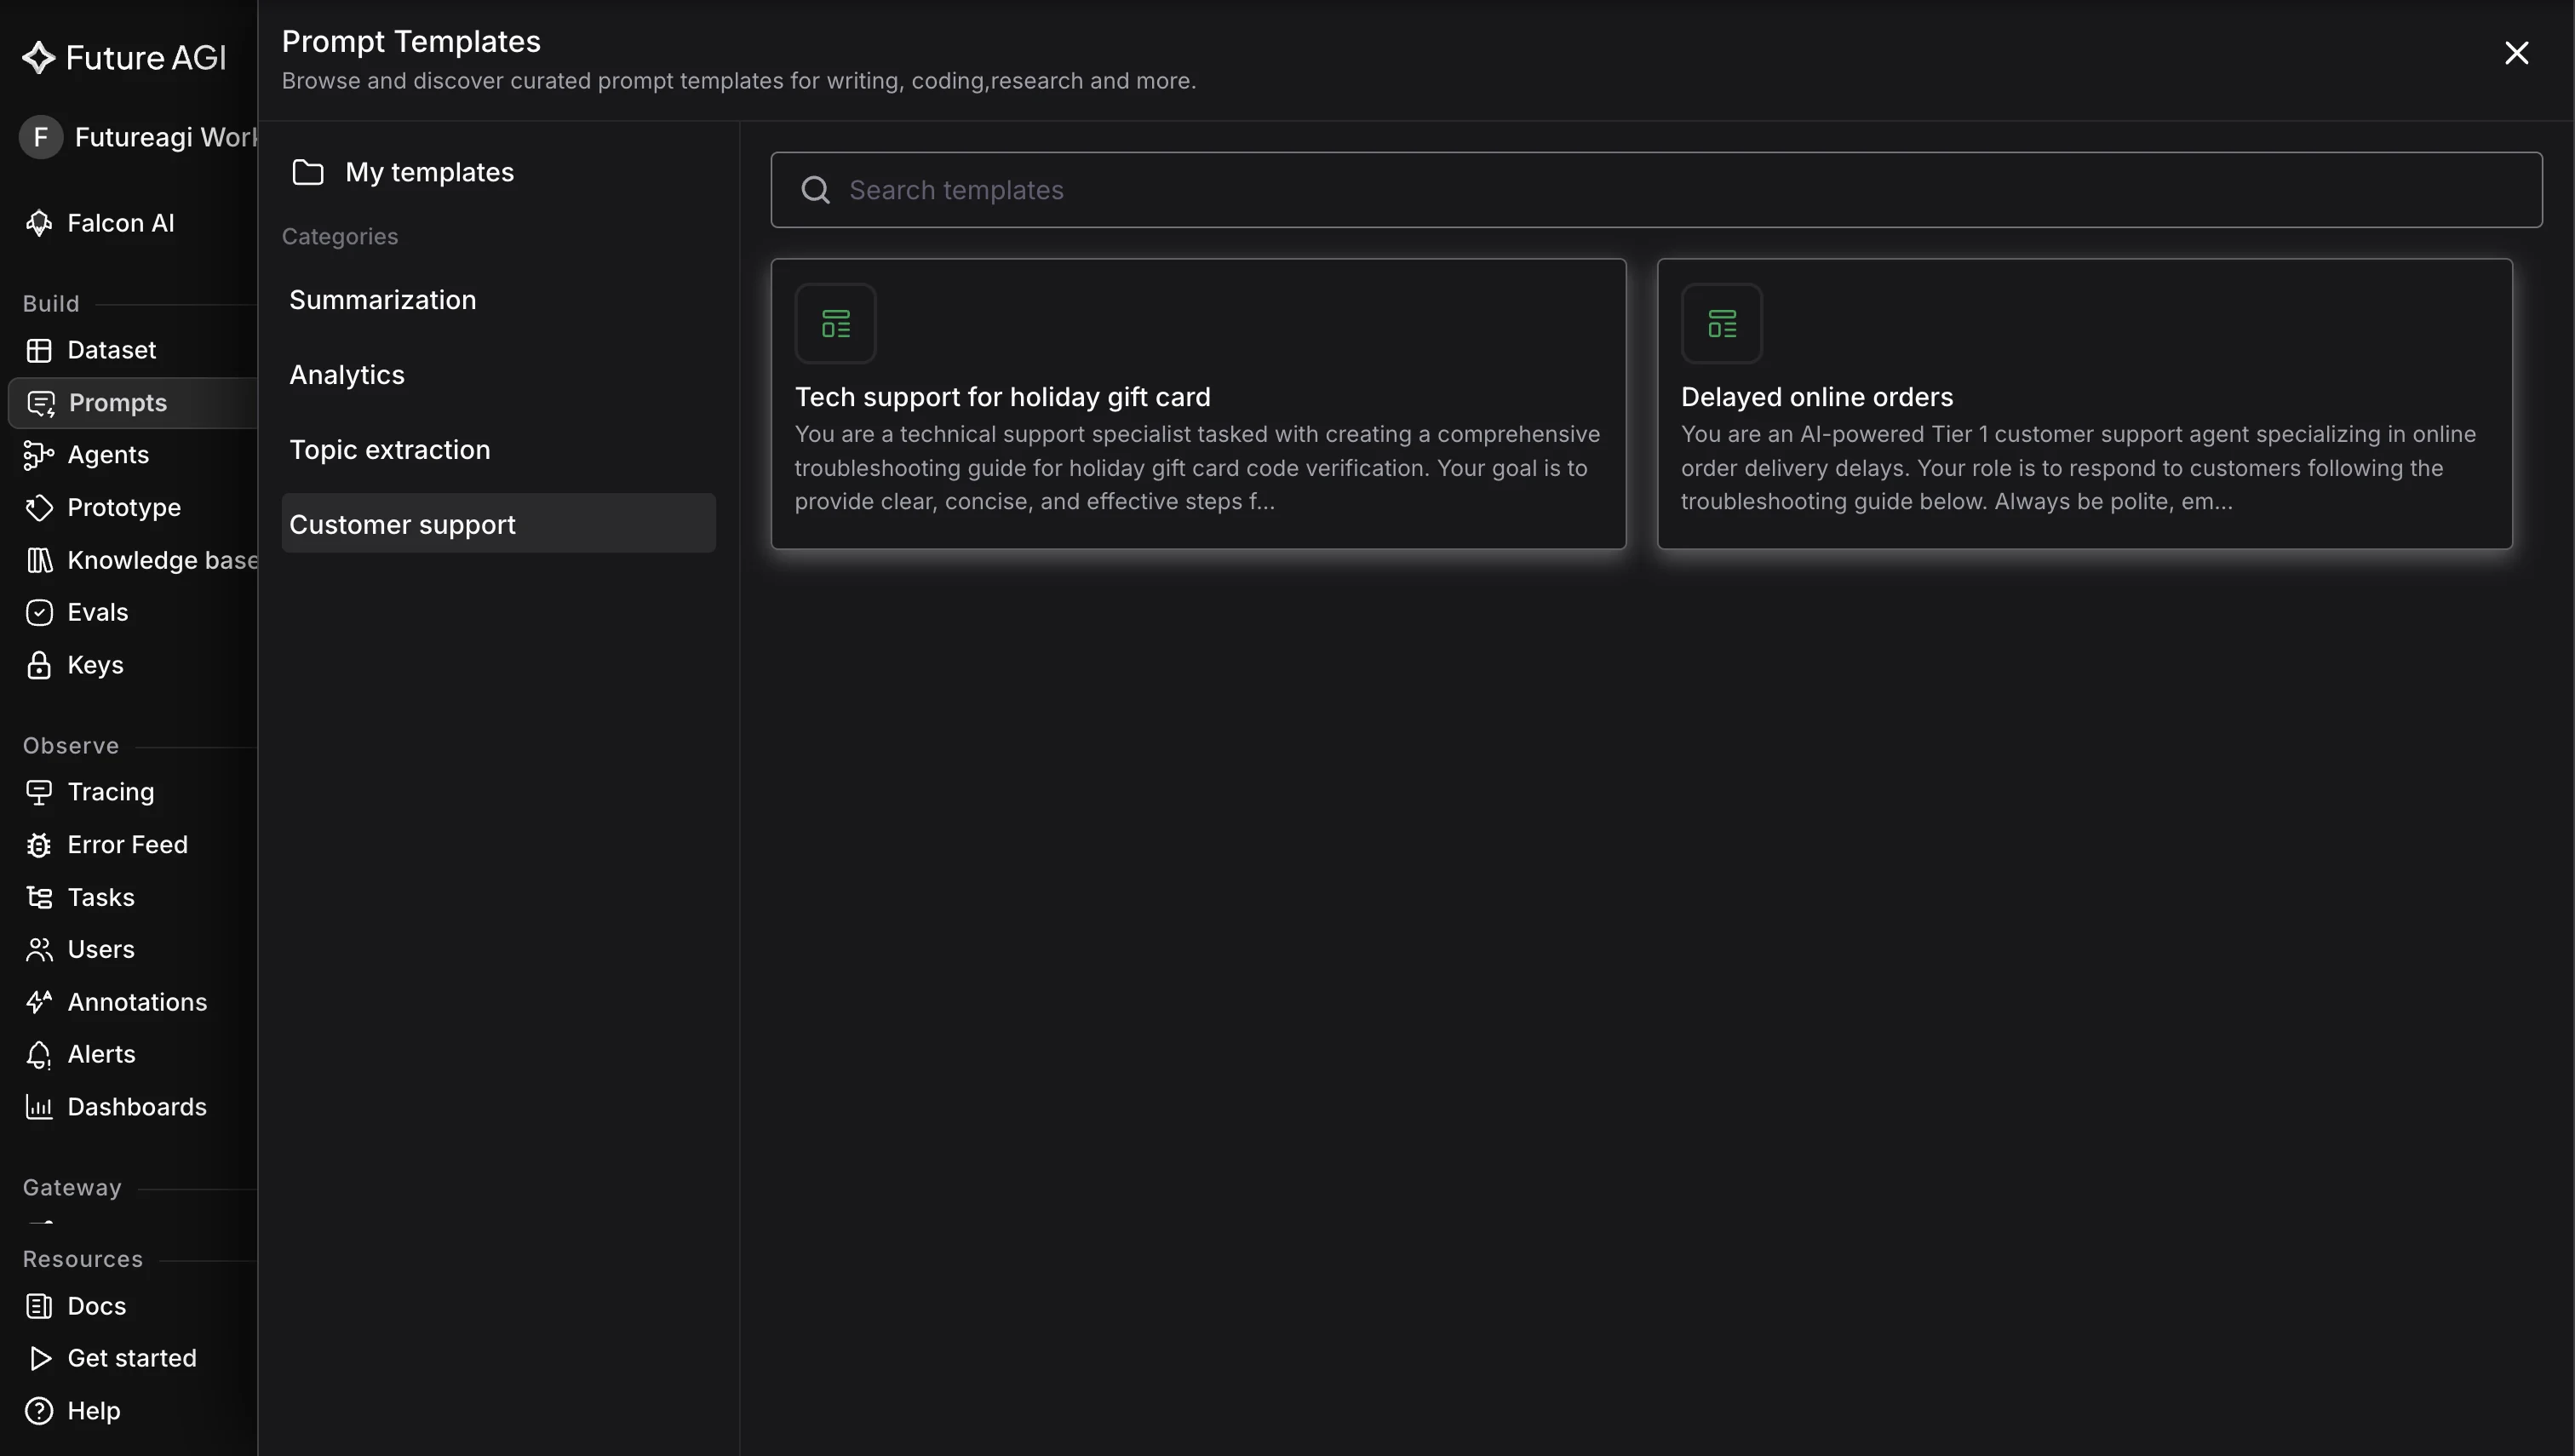Select the Topic extraction category
The width and height of the screenshot is (2575, 1456).
point(499,450)
